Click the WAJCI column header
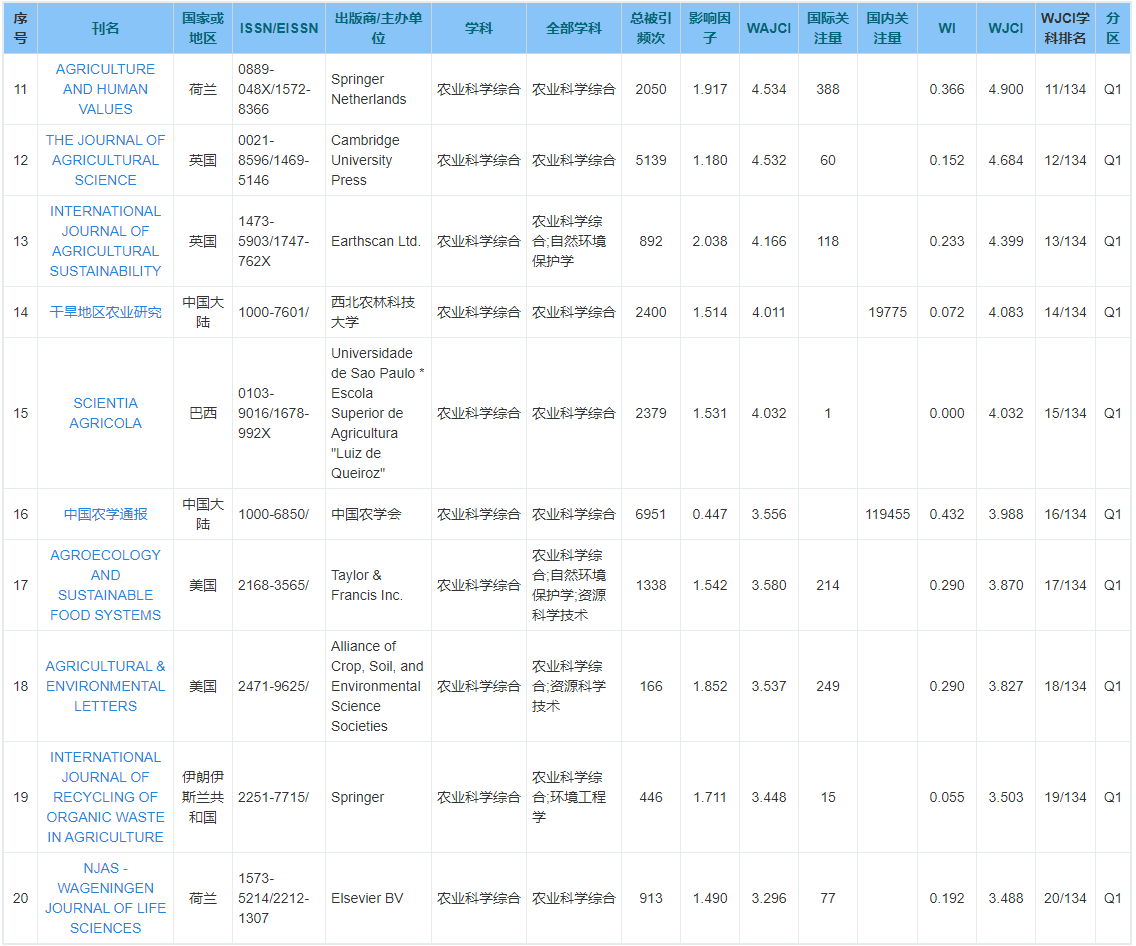Screen dimensions: 1136x946 (x=769, y=28)
